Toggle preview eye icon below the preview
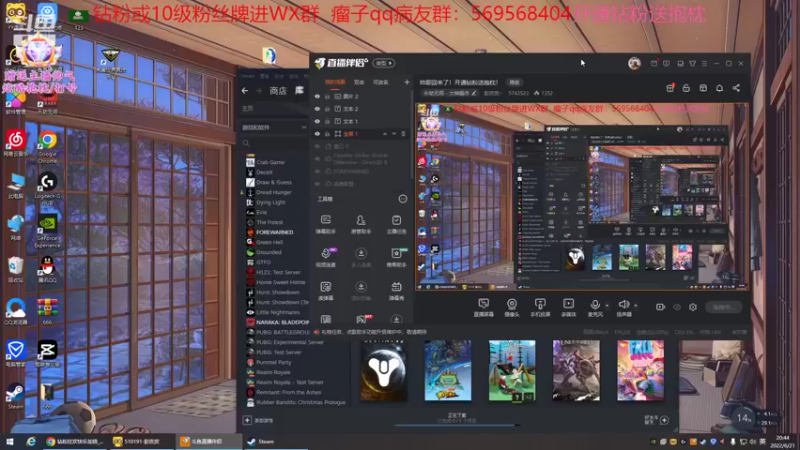Viewport: 800px width, 450px height. coord(677,307)
